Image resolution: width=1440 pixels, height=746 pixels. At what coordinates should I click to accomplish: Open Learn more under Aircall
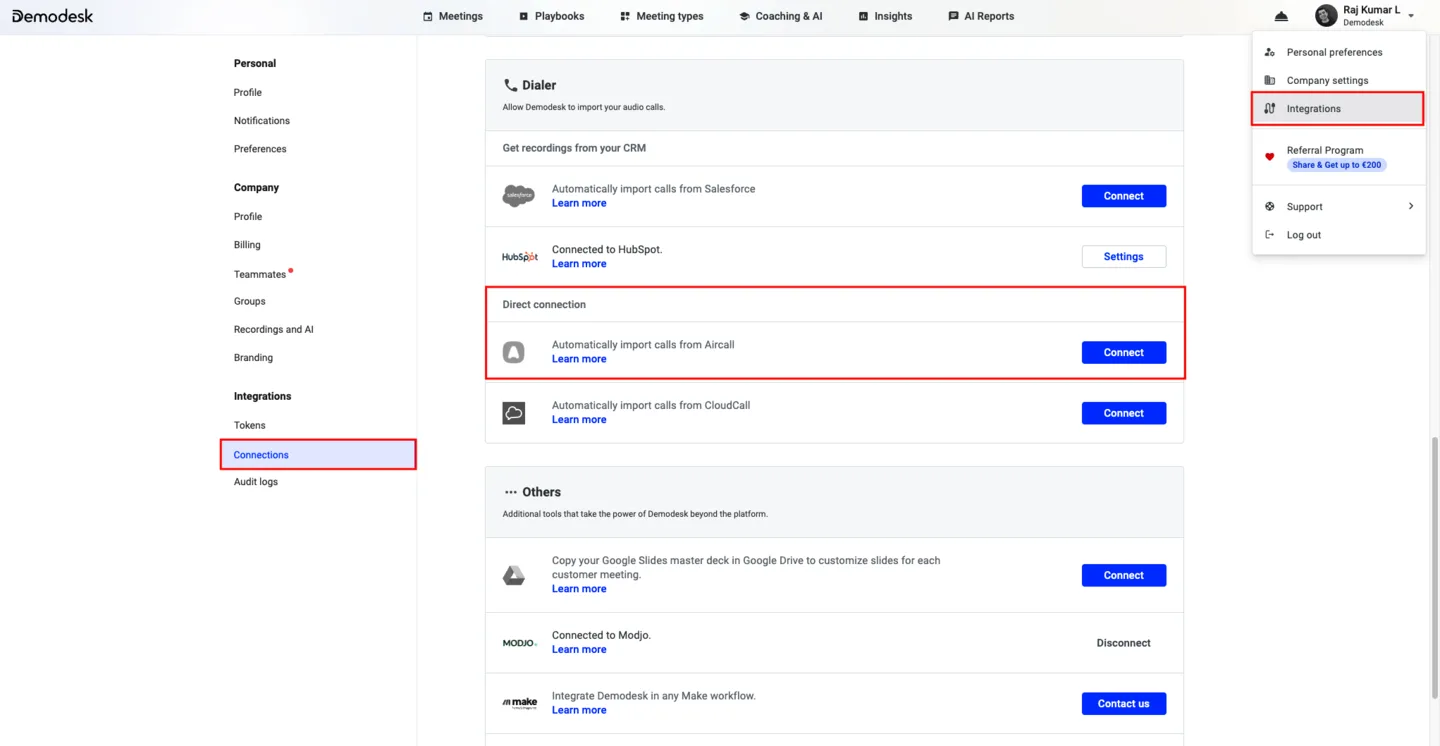pos(579,359)
